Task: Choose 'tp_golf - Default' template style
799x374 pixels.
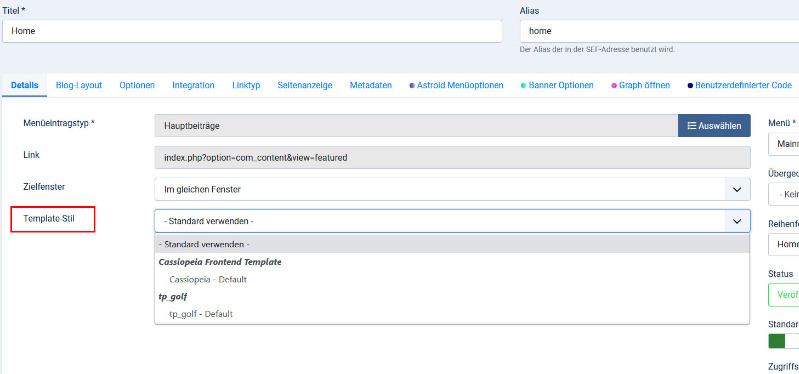Action: [x=201, y=314]
